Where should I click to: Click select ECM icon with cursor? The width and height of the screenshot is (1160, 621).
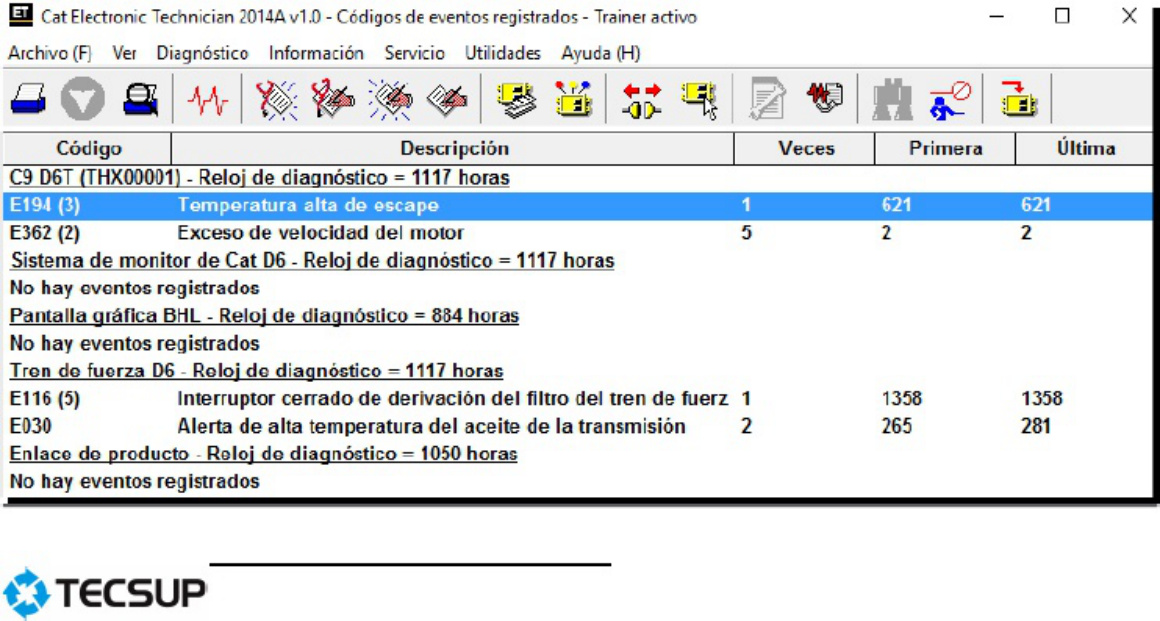point(699,99)
